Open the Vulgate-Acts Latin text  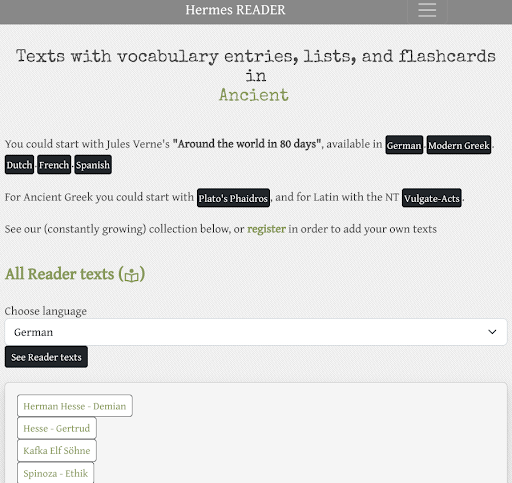coord(432,198)
